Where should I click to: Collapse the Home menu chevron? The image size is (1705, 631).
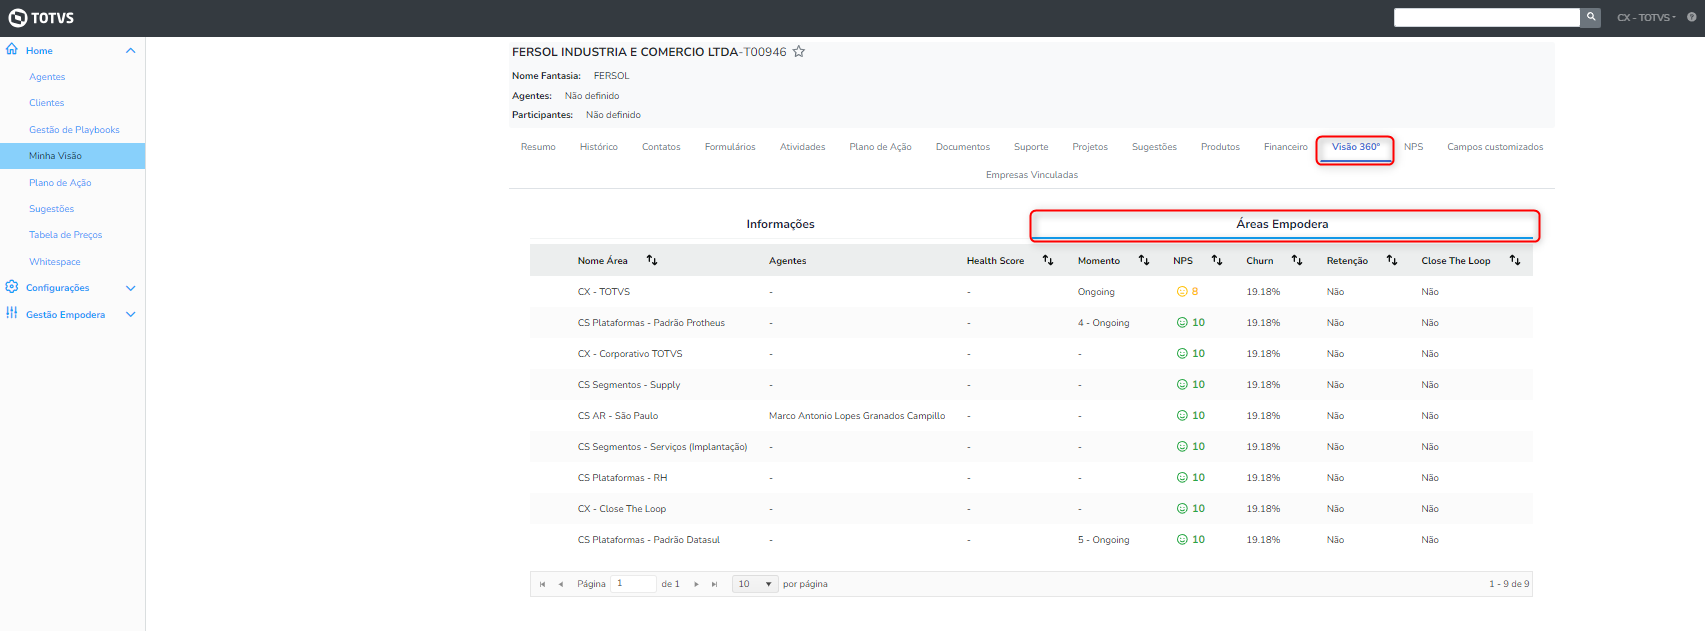point(130,50)
